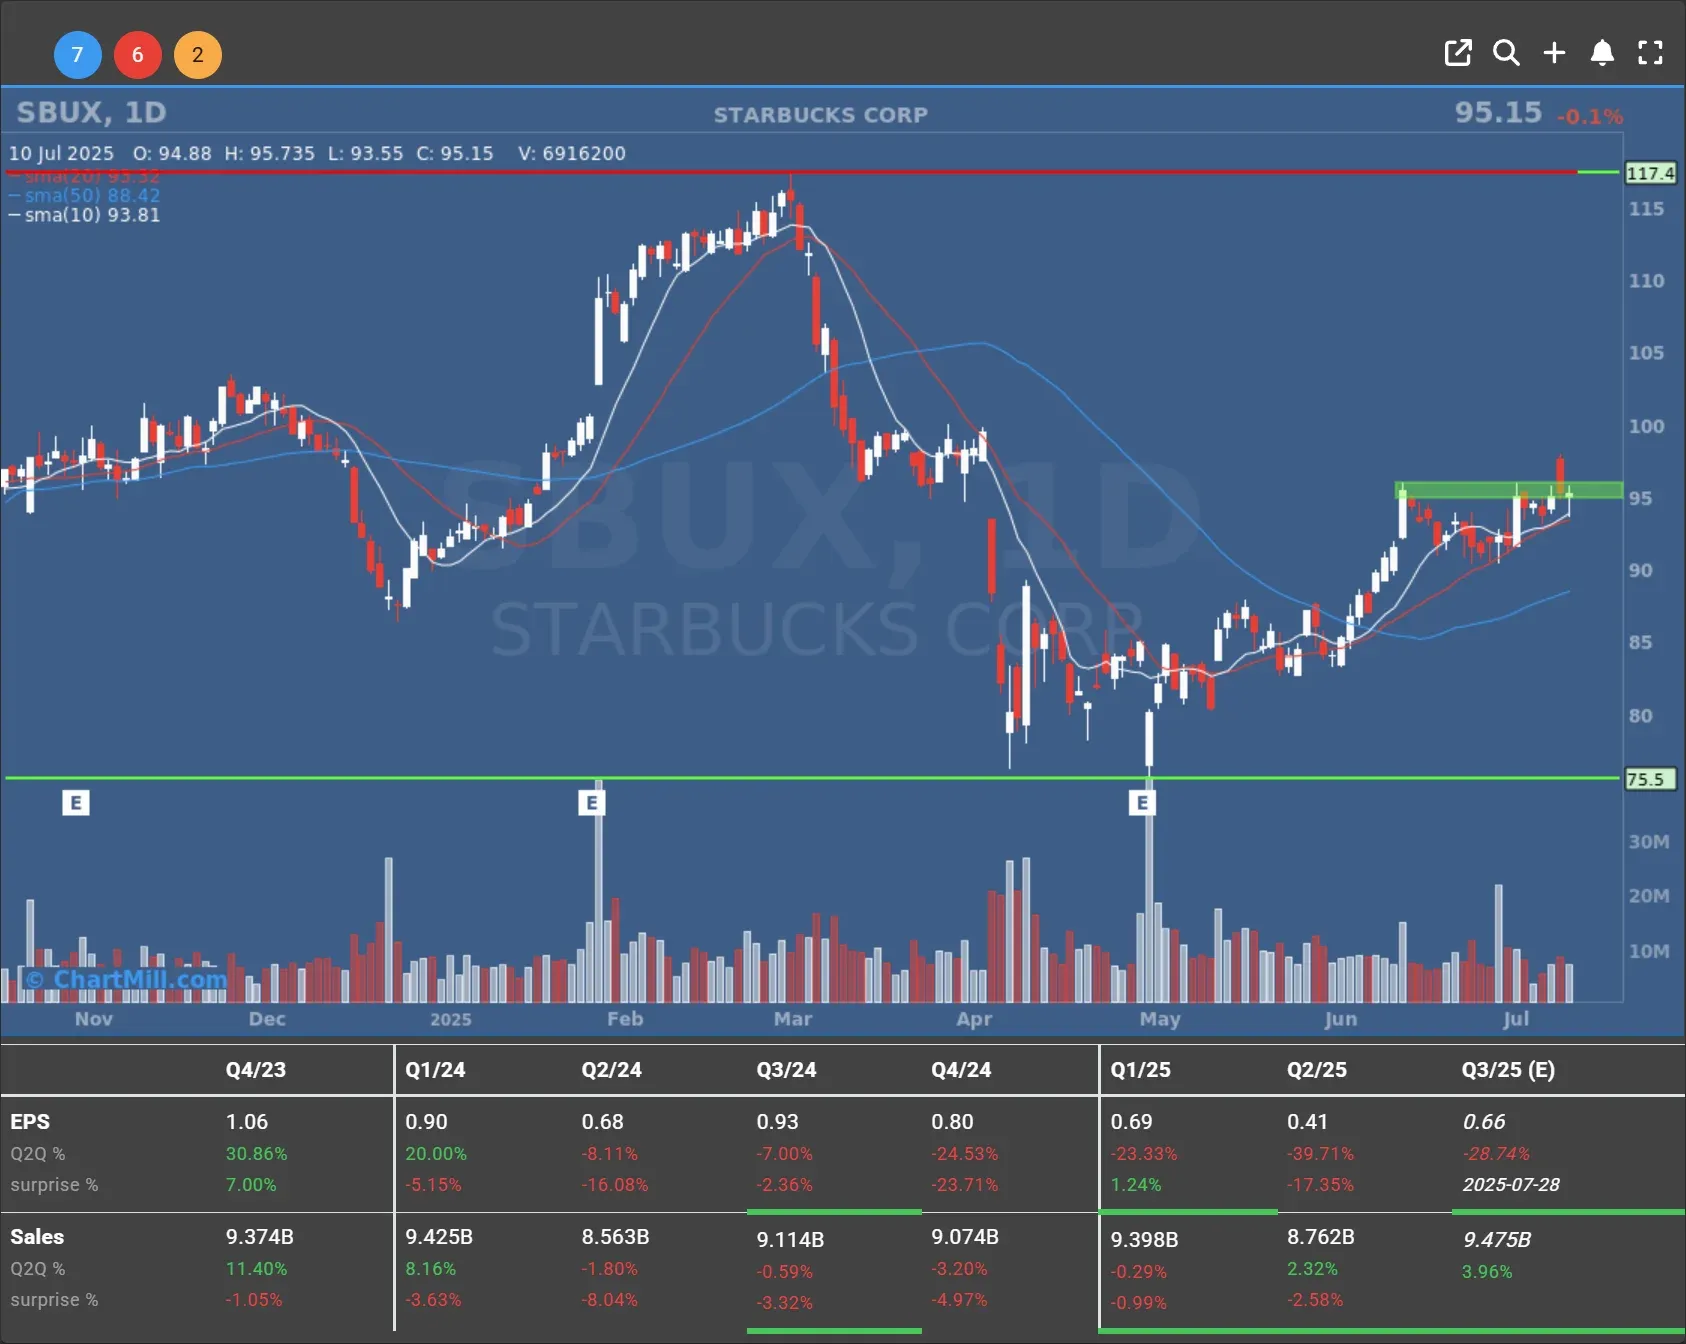Click Sales growth 11.40%
Image resolution: width=1686 pixels, height=1344 pixels.
click(x=256, y=1268)
